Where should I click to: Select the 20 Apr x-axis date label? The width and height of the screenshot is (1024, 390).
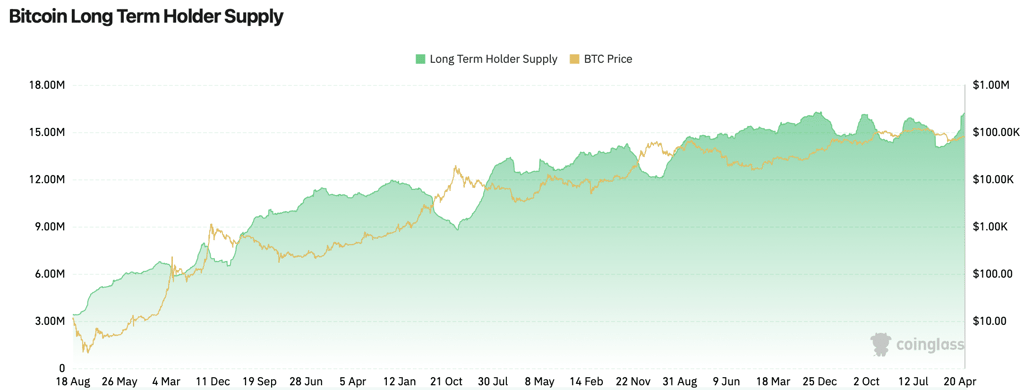click(961, 380)
